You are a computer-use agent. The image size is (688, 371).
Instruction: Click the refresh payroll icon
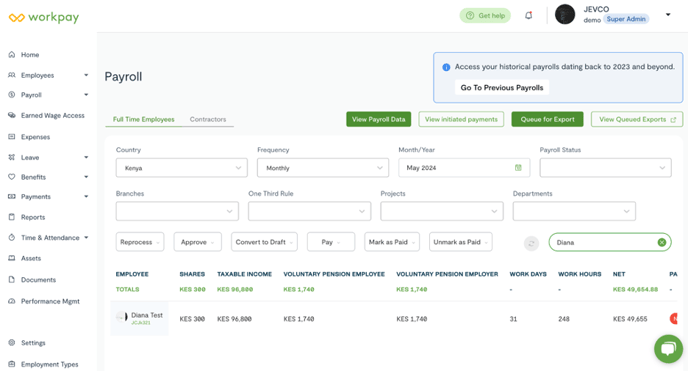tap(531, 243)
